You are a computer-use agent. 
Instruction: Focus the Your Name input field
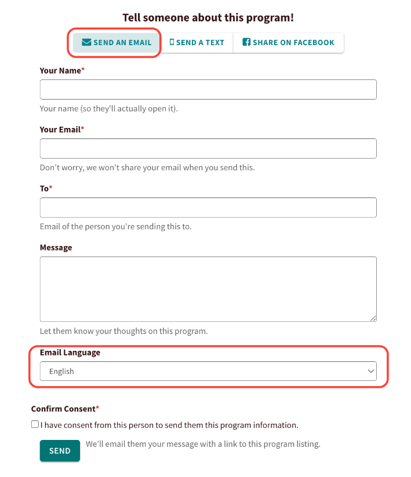click(208, 89)
